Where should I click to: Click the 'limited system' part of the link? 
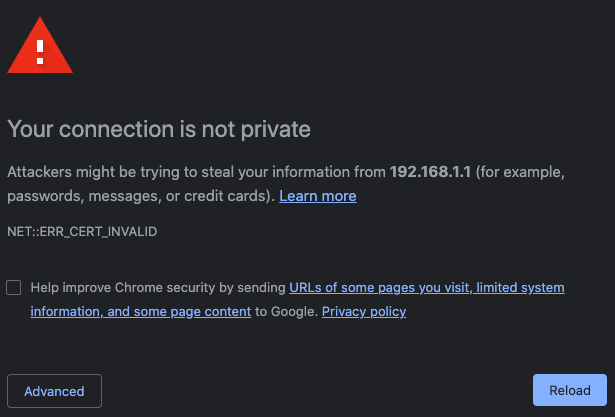tap(520, 288)
